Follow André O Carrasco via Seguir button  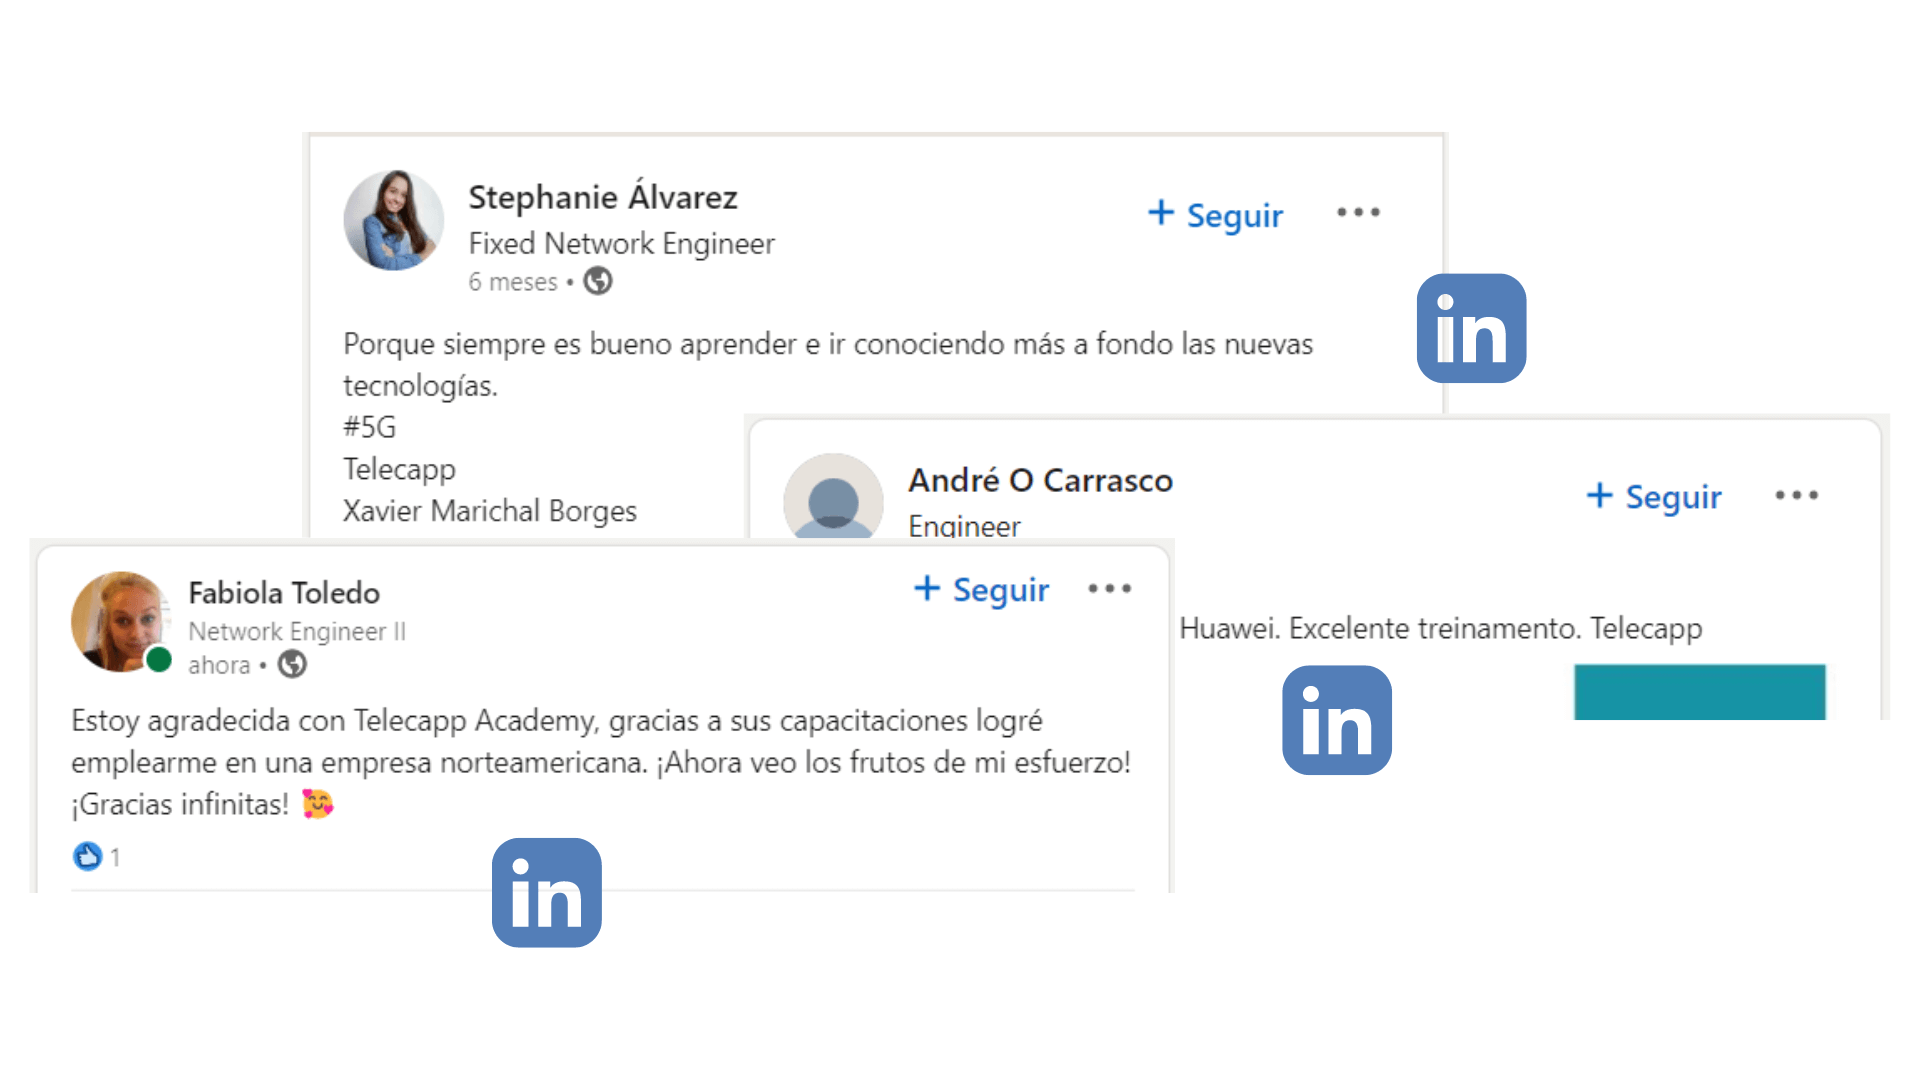[1653, 497]
